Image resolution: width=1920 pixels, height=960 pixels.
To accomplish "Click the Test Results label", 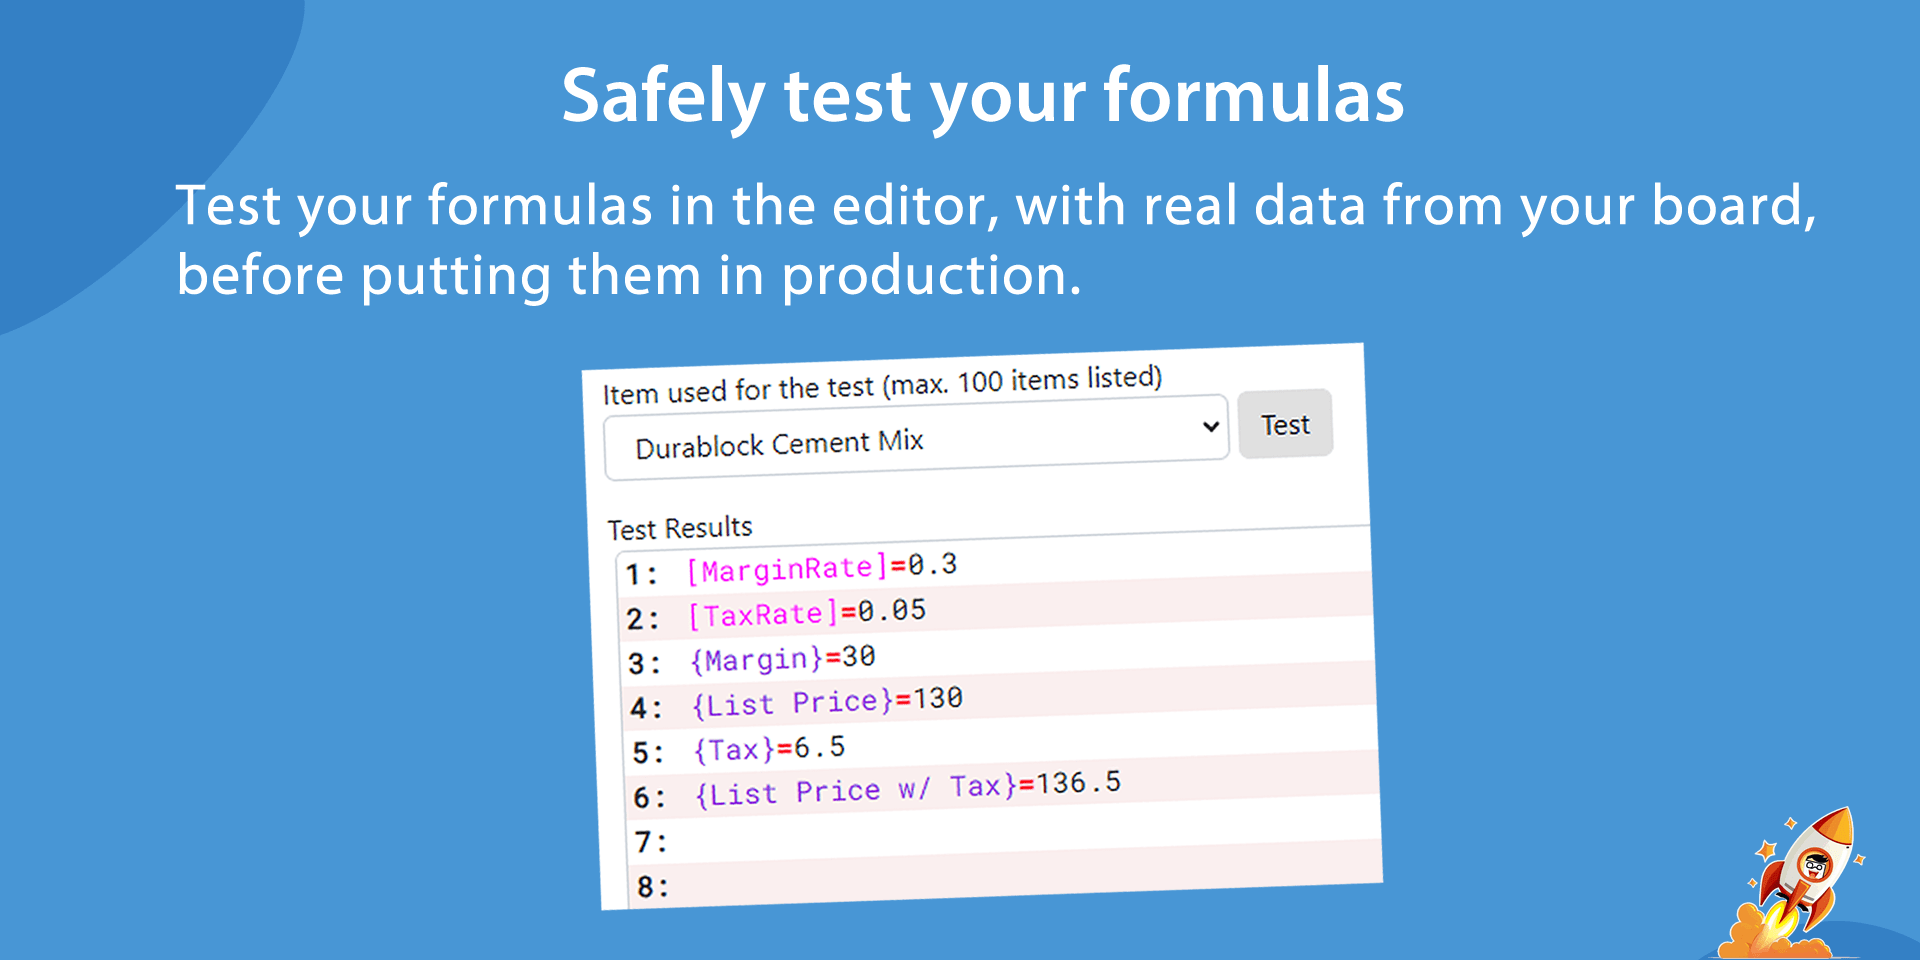I will pos(680,527).
